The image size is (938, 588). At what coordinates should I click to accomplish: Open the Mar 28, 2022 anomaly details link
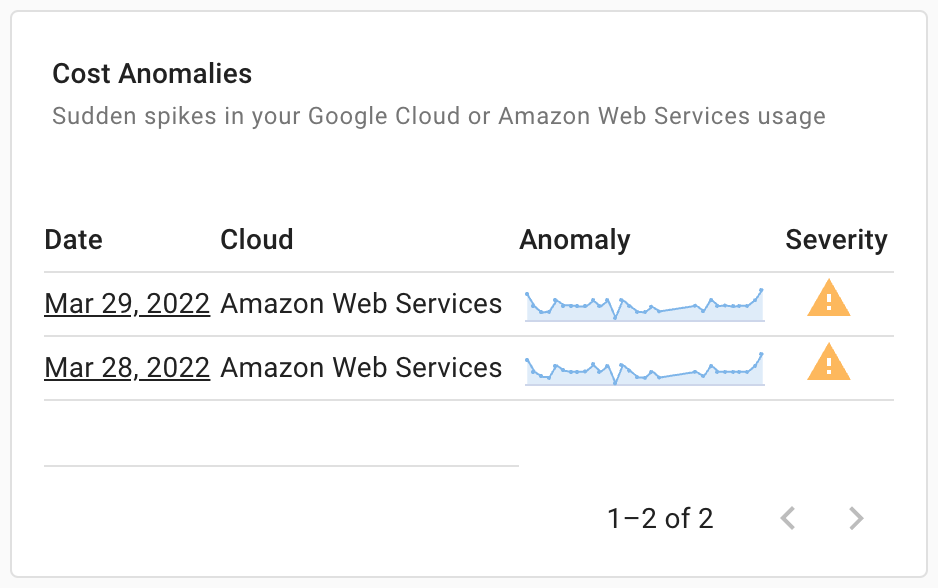coord(127,367)
